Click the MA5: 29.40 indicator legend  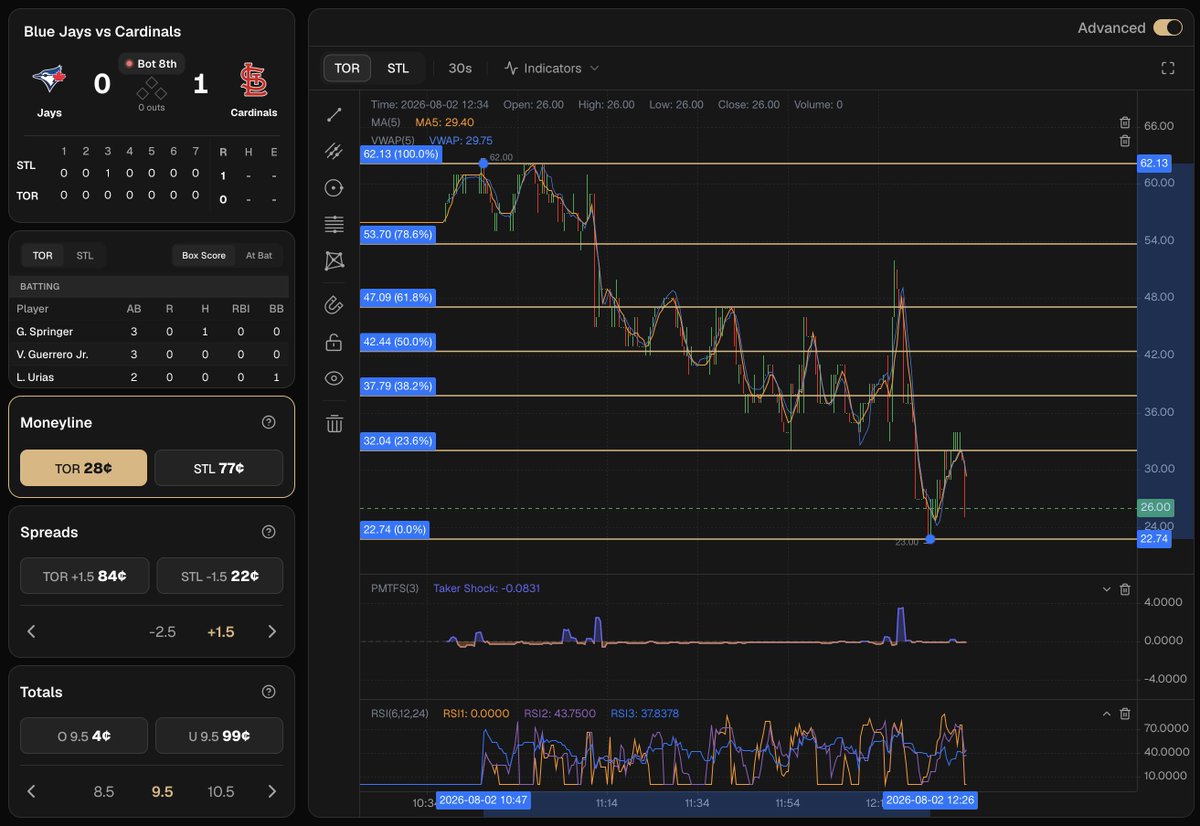click(x=444, y=122)
